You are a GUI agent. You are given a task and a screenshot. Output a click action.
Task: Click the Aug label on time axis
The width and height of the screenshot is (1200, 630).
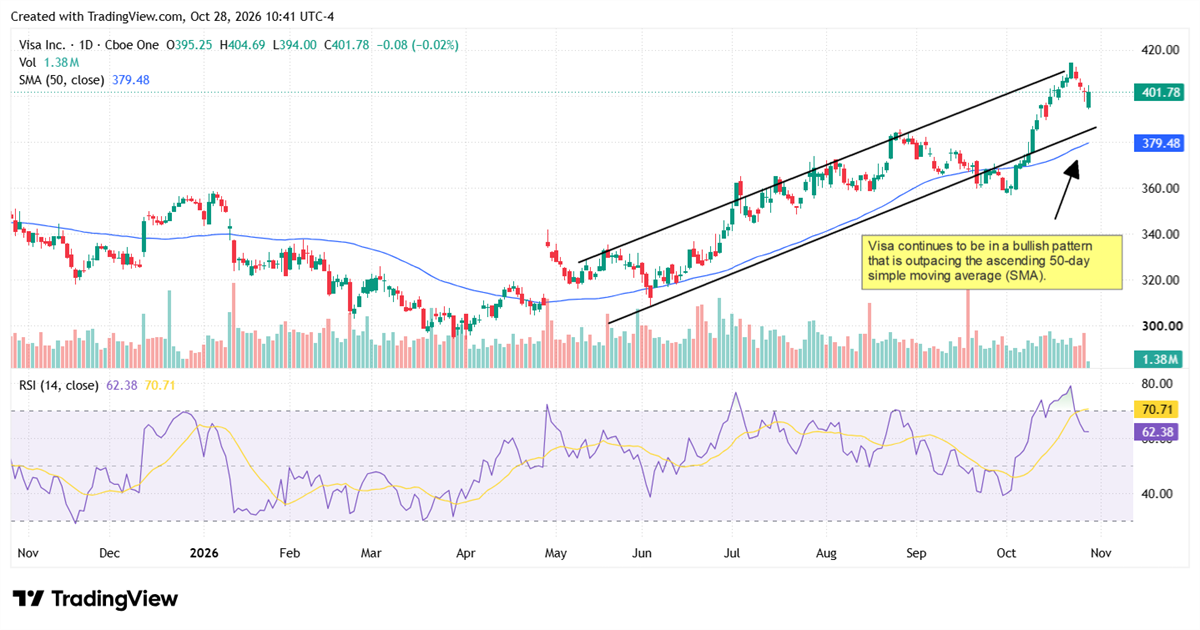tap(825, 552)
